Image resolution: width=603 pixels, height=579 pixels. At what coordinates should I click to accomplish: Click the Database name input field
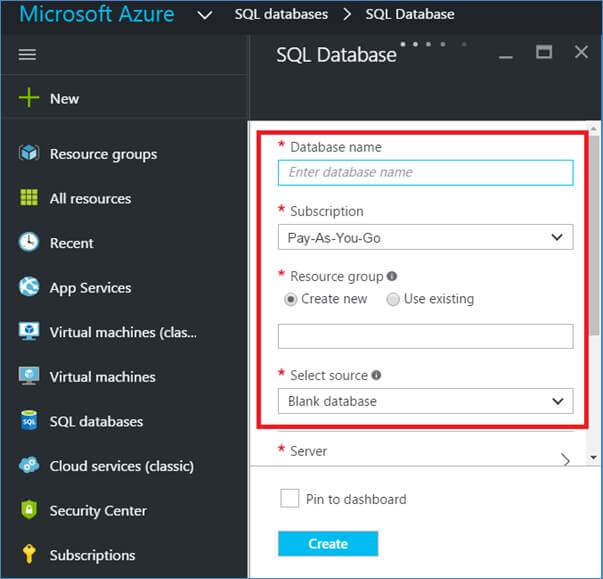(425, 172)
